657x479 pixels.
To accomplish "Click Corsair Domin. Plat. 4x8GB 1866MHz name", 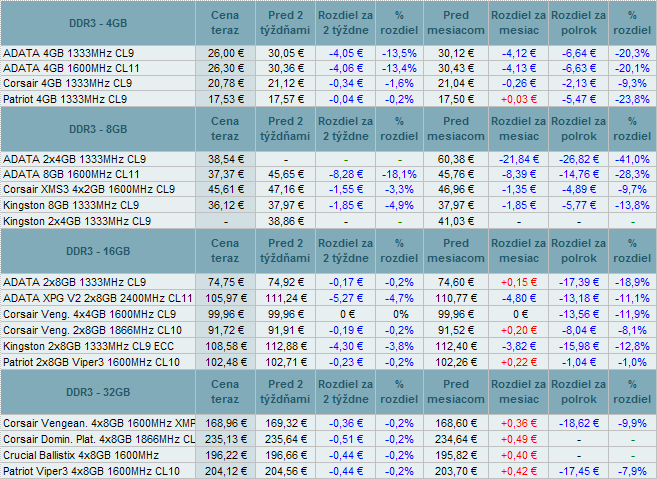I will [99, 439].
